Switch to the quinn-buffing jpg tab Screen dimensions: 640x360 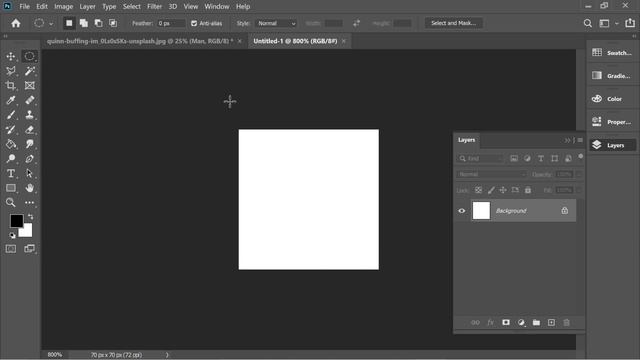[140, 41]
